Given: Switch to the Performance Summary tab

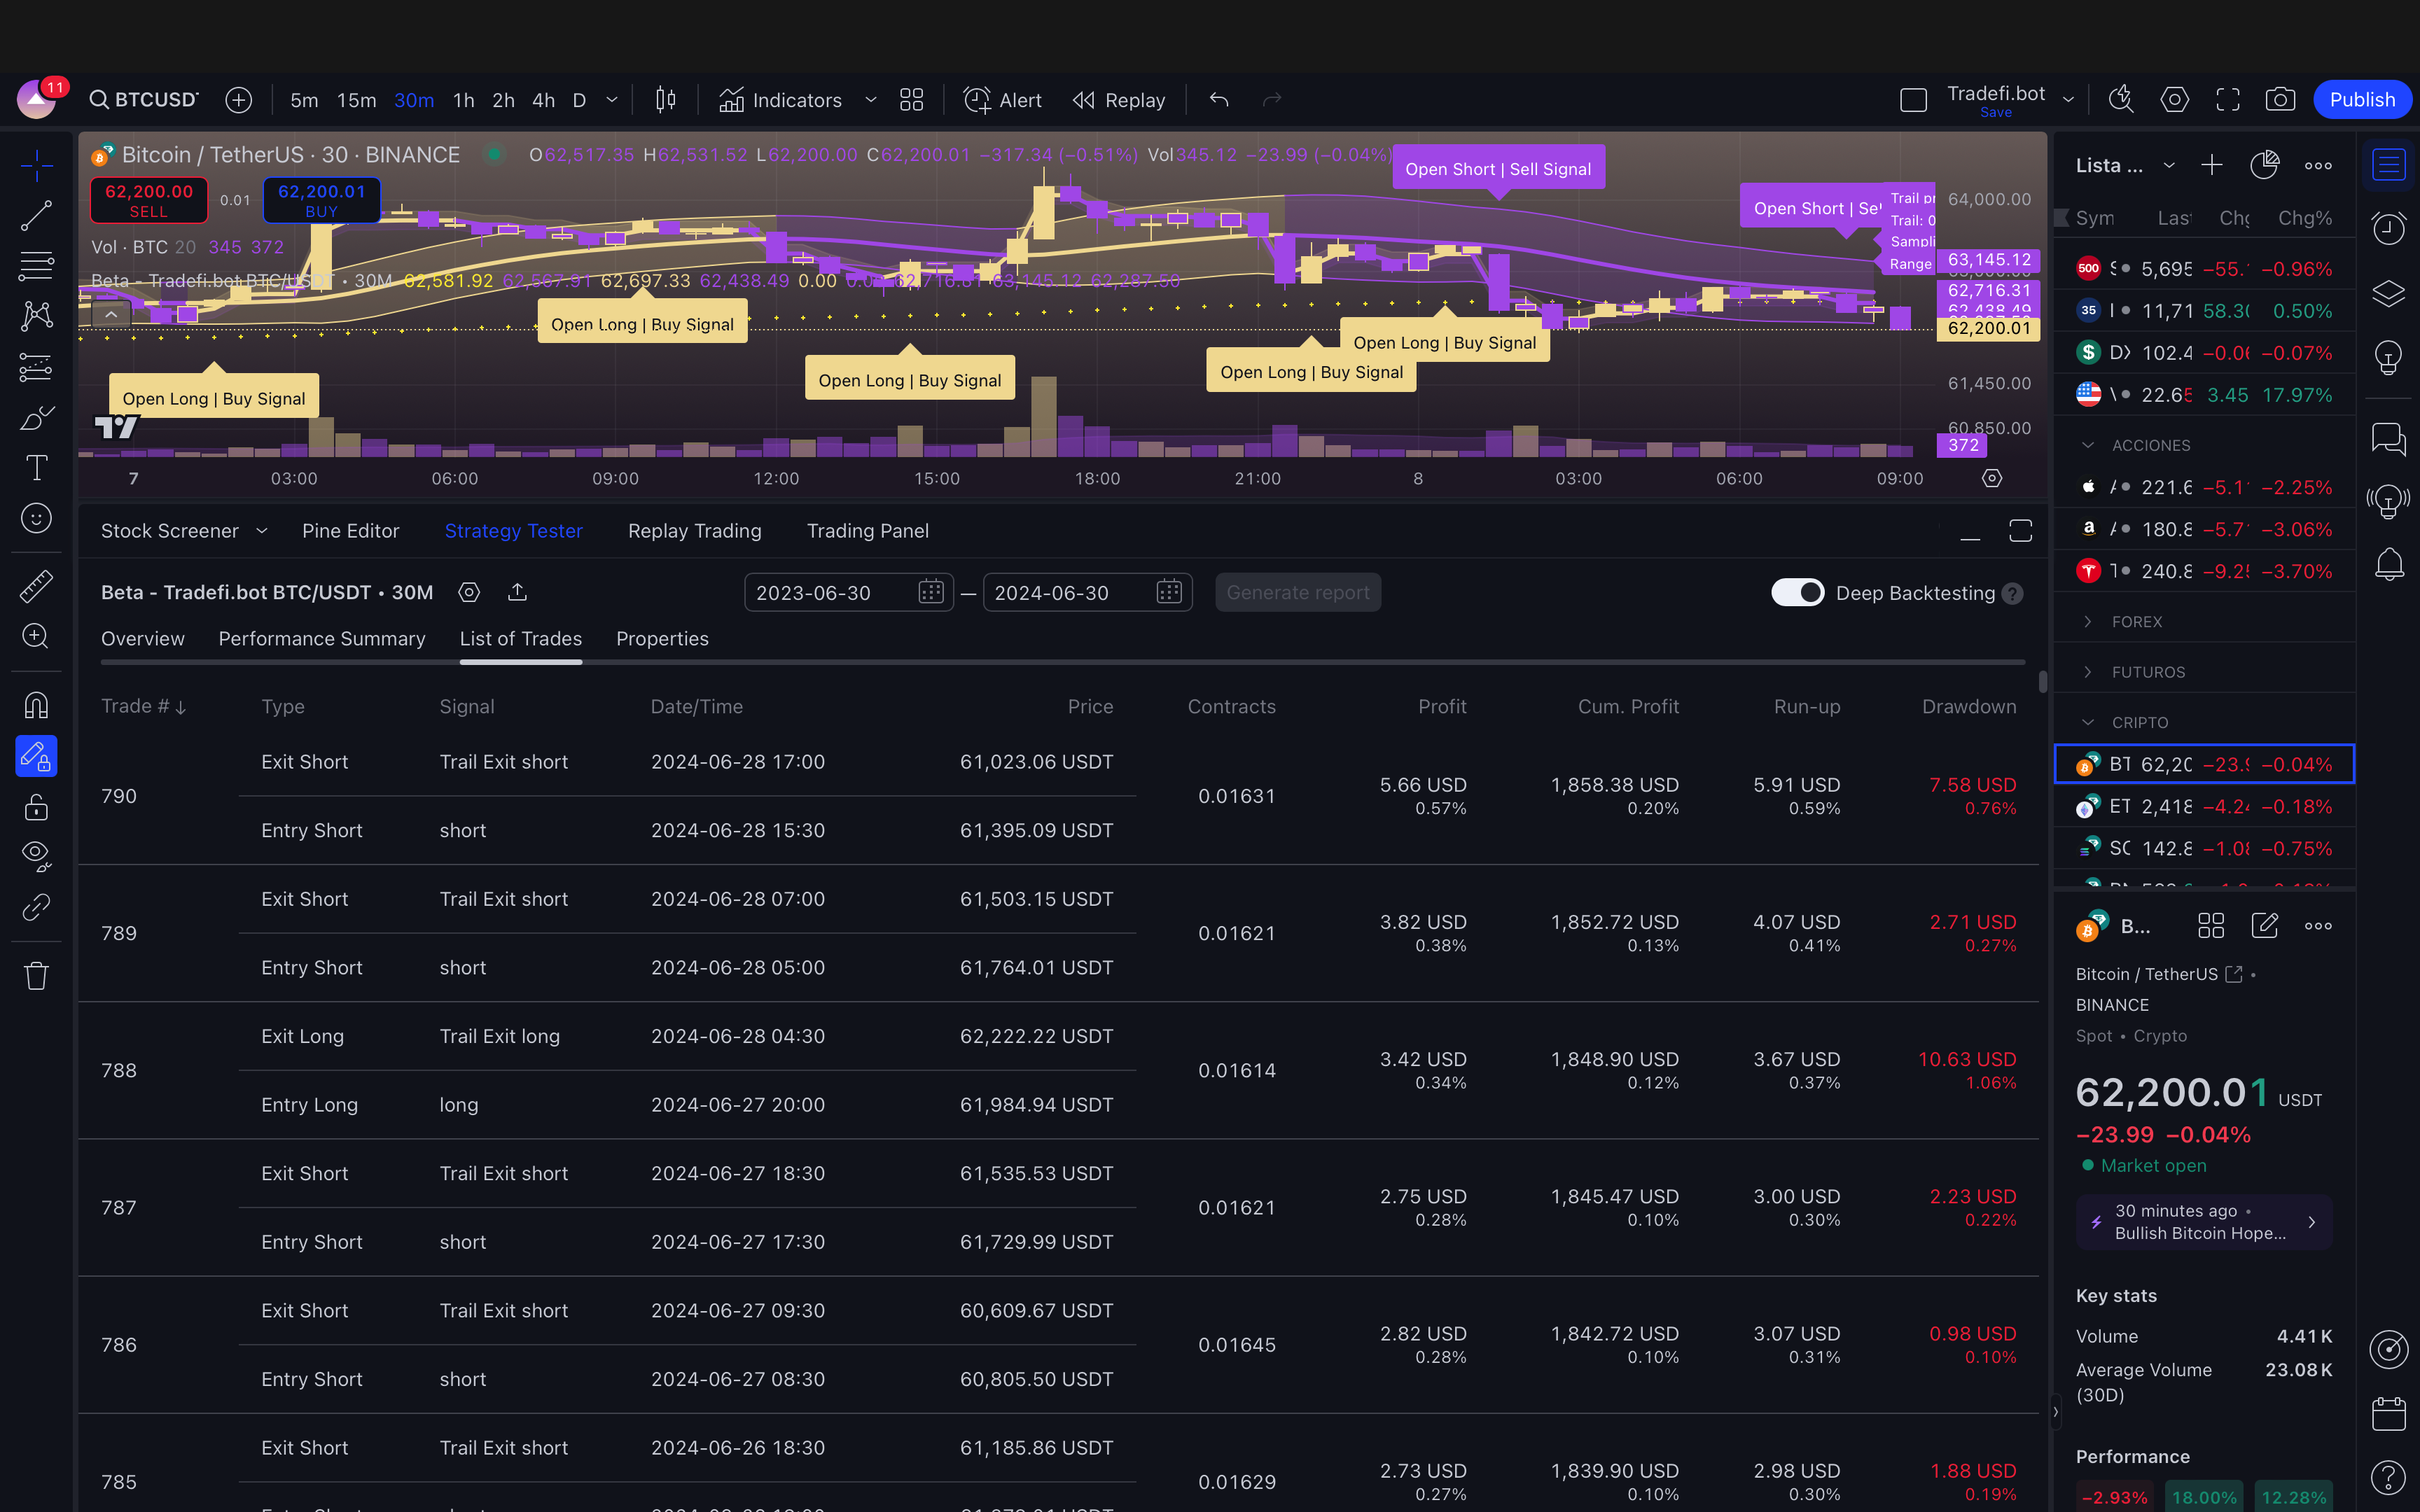Looking at the screenshot, I should coord(321,638).
